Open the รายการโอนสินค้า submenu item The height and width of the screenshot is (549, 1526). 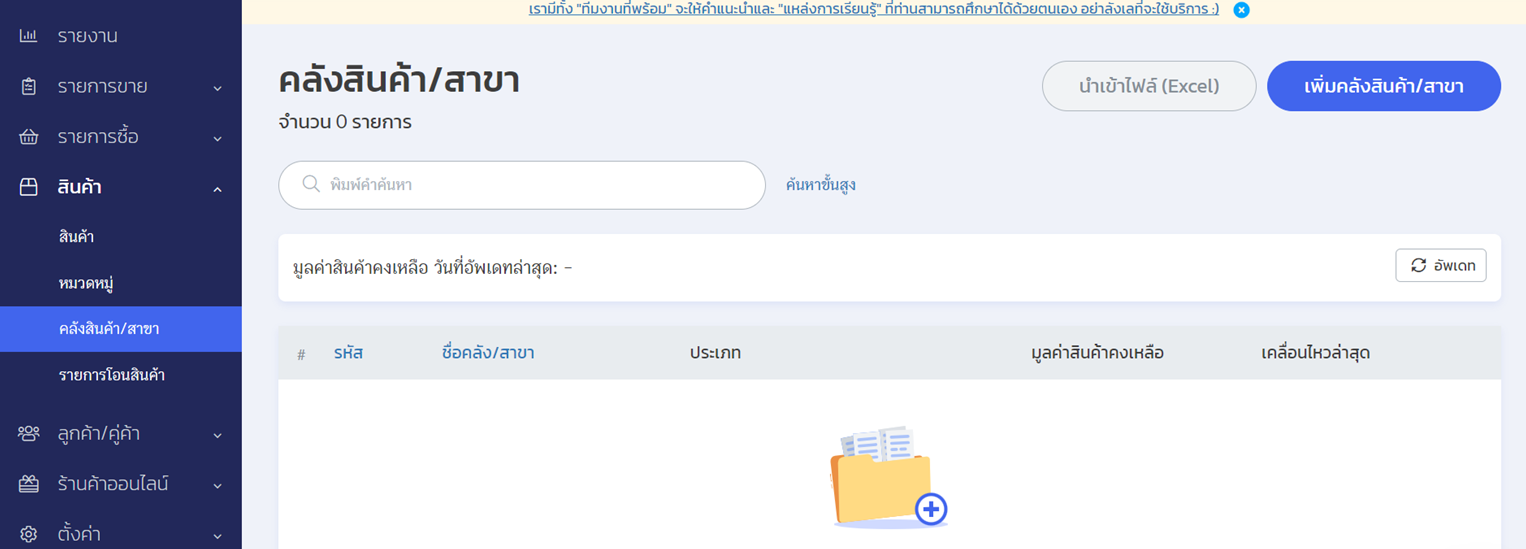(x=112, y=375)
